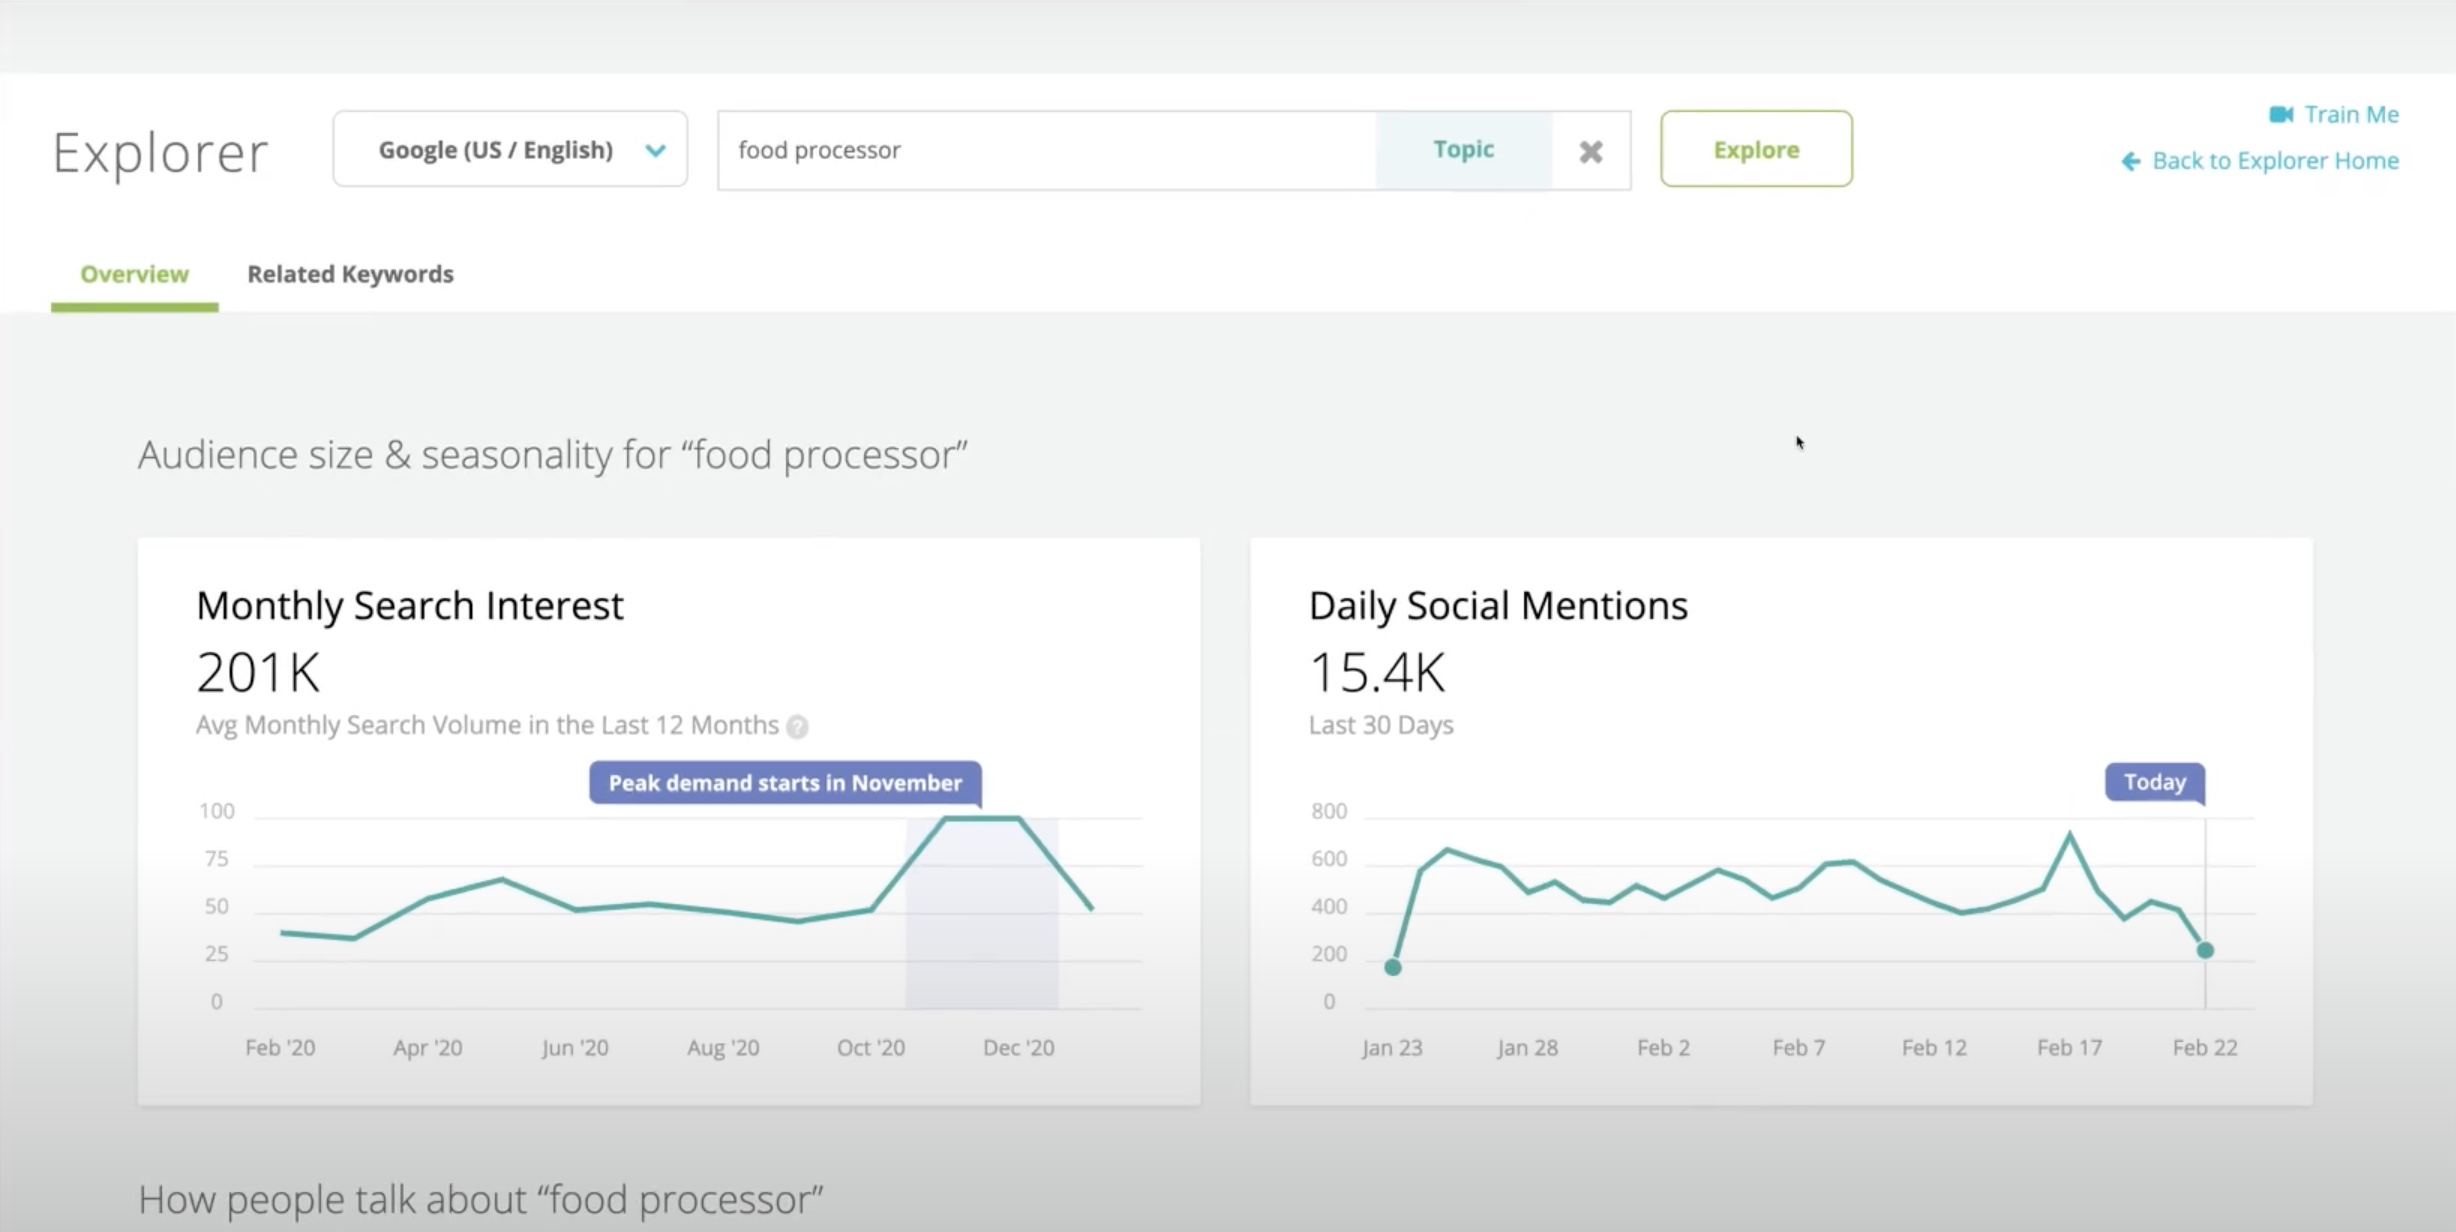Click the Overview tab
This screenshot has height=1232, width=2456.
pos(134,273)
